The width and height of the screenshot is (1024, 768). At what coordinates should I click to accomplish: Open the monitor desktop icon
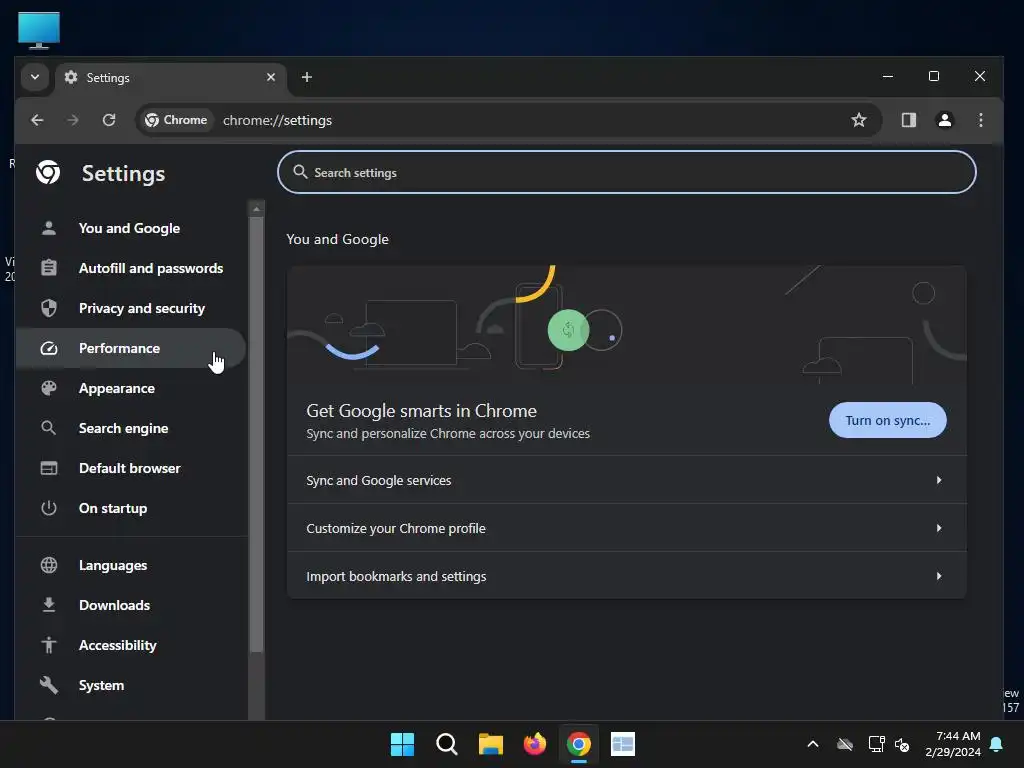[39, 31]
